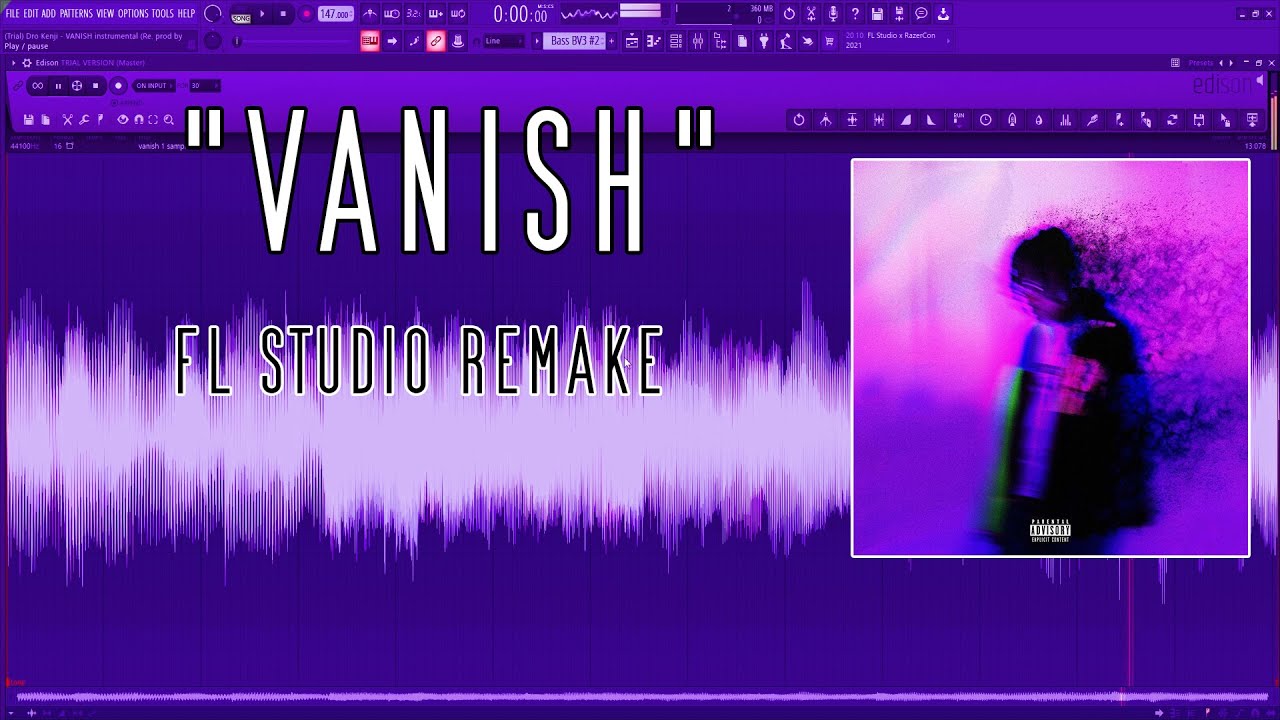The height and width of the screenshot is (720, 1280).
Task: Click Edison scissors cut tool
Action: click(68, 120)
